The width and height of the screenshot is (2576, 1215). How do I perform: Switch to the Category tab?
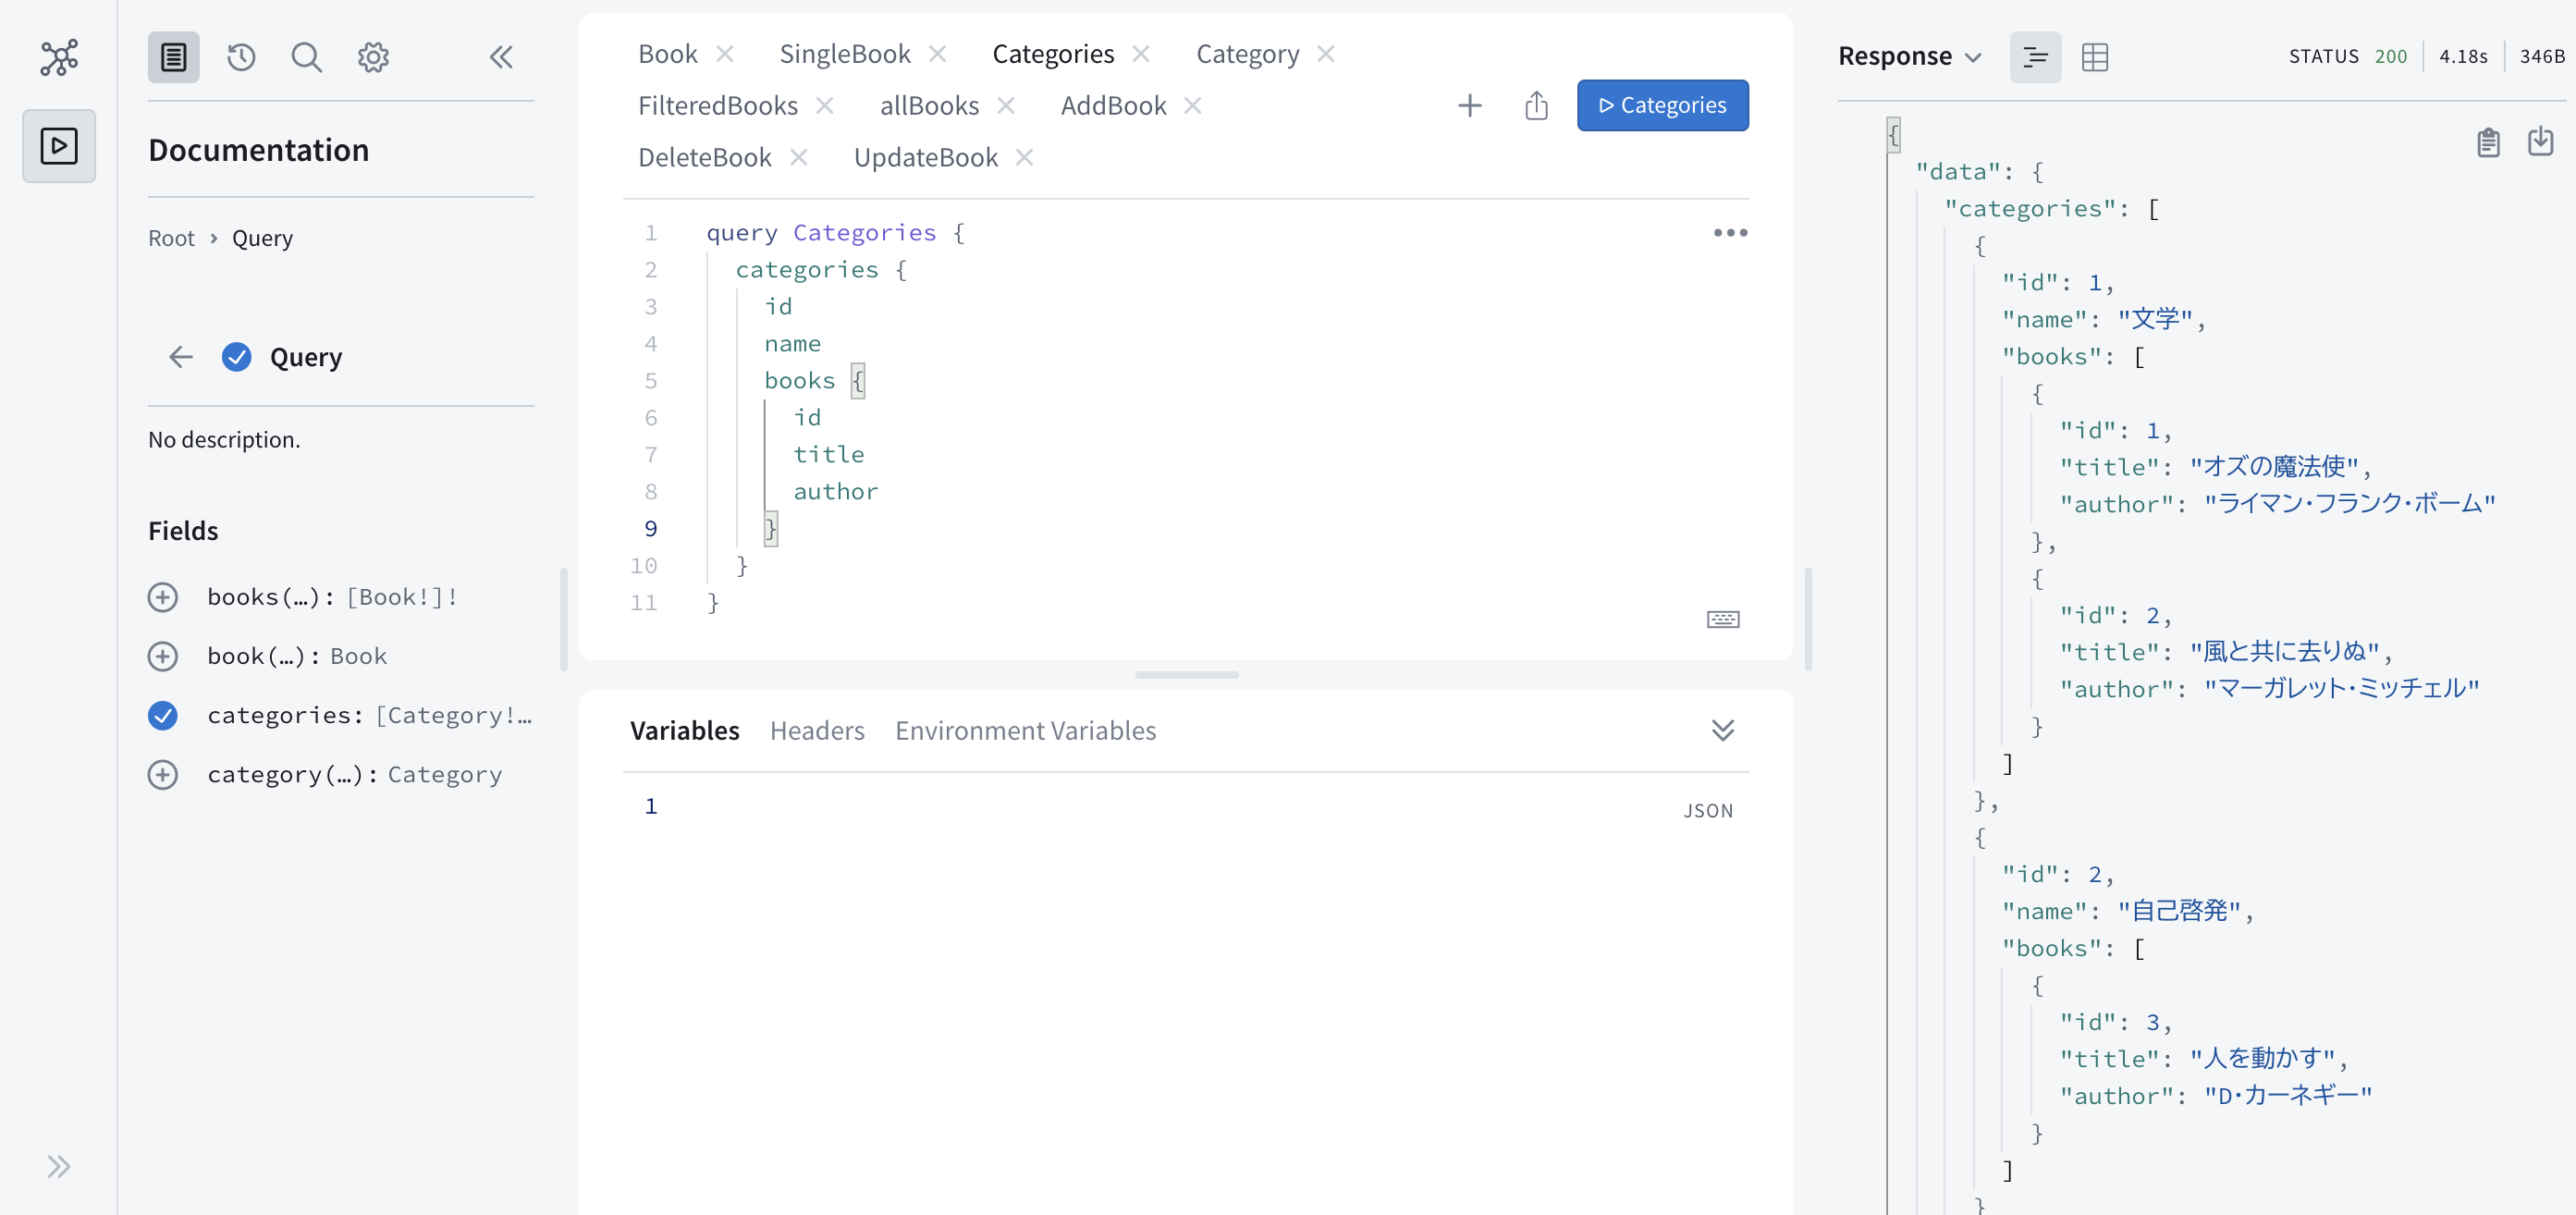click(x=1248, y=53)
